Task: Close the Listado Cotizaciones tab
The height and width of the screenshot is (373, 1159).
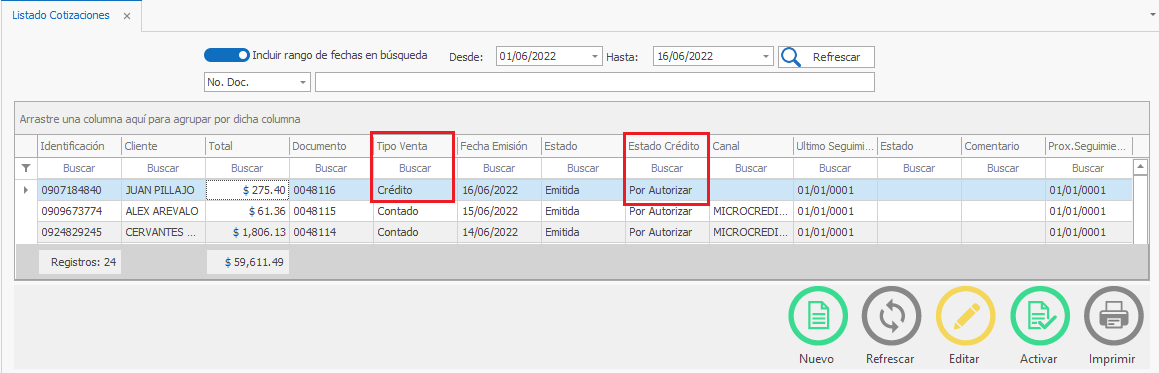Action: (126, 16)
